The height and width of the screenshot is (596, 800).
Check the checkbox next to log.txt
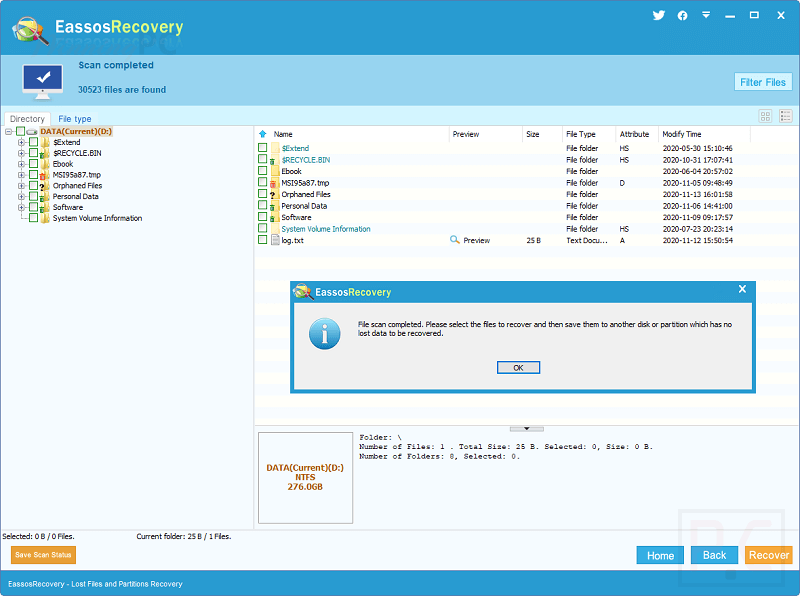262,240
